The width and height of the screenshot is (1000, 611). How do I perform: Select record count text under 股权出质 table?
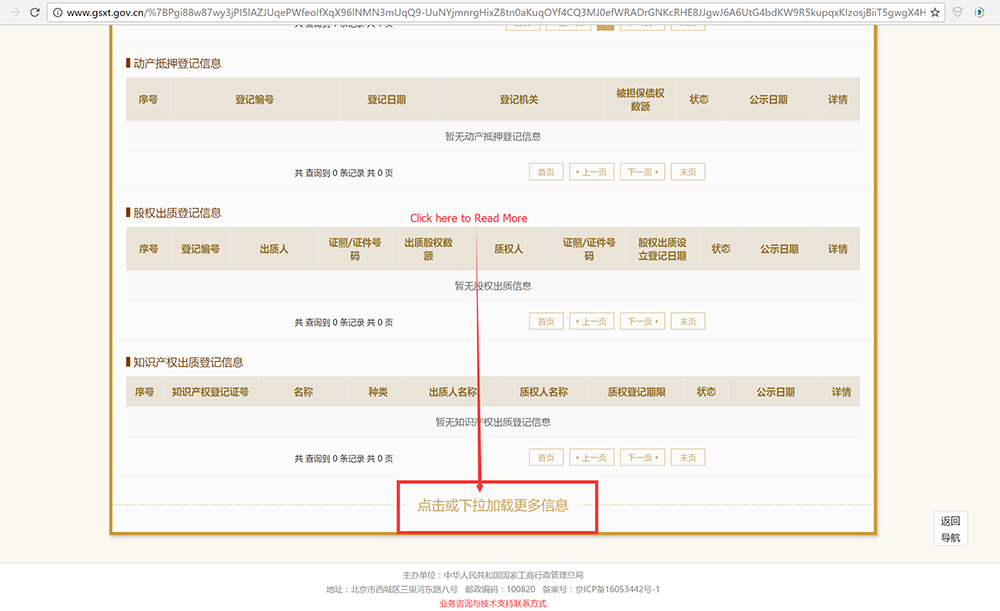(344, 322)
